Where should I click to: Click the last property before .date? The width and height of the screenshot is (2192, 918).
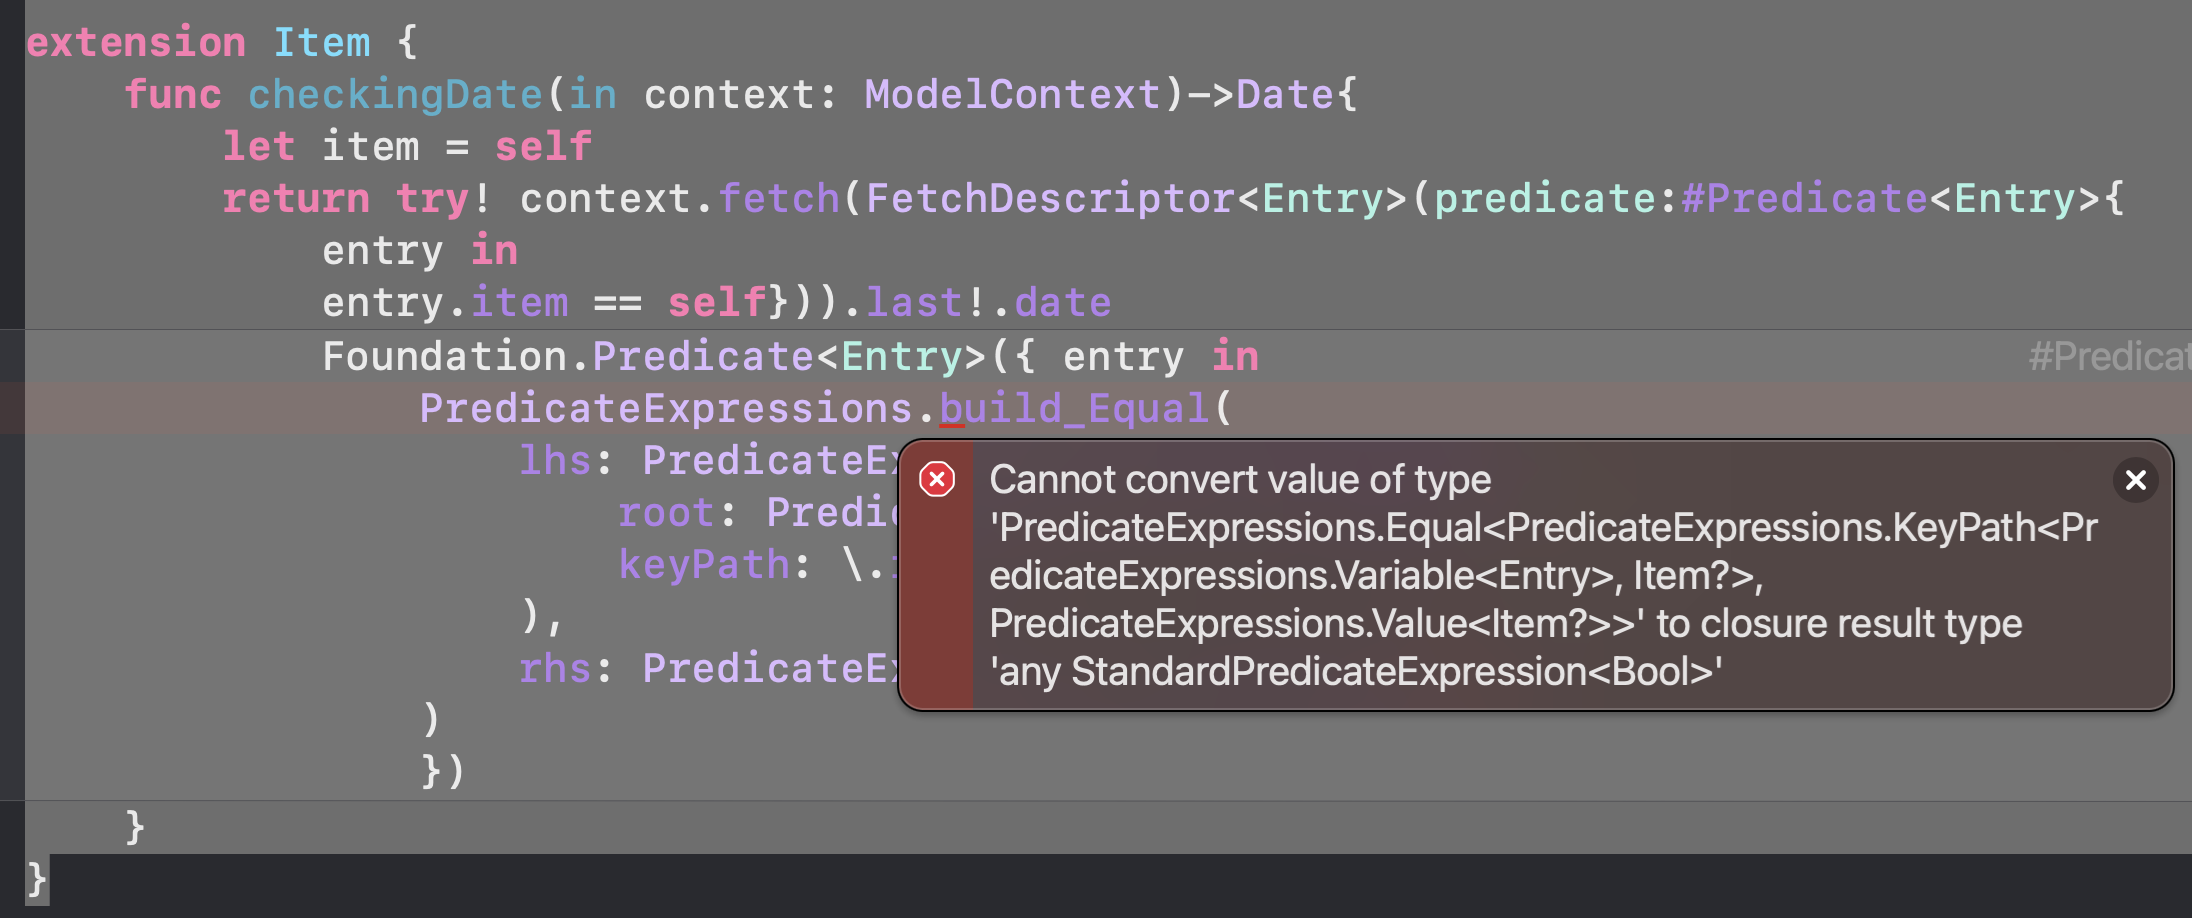(x=914, y=303)
